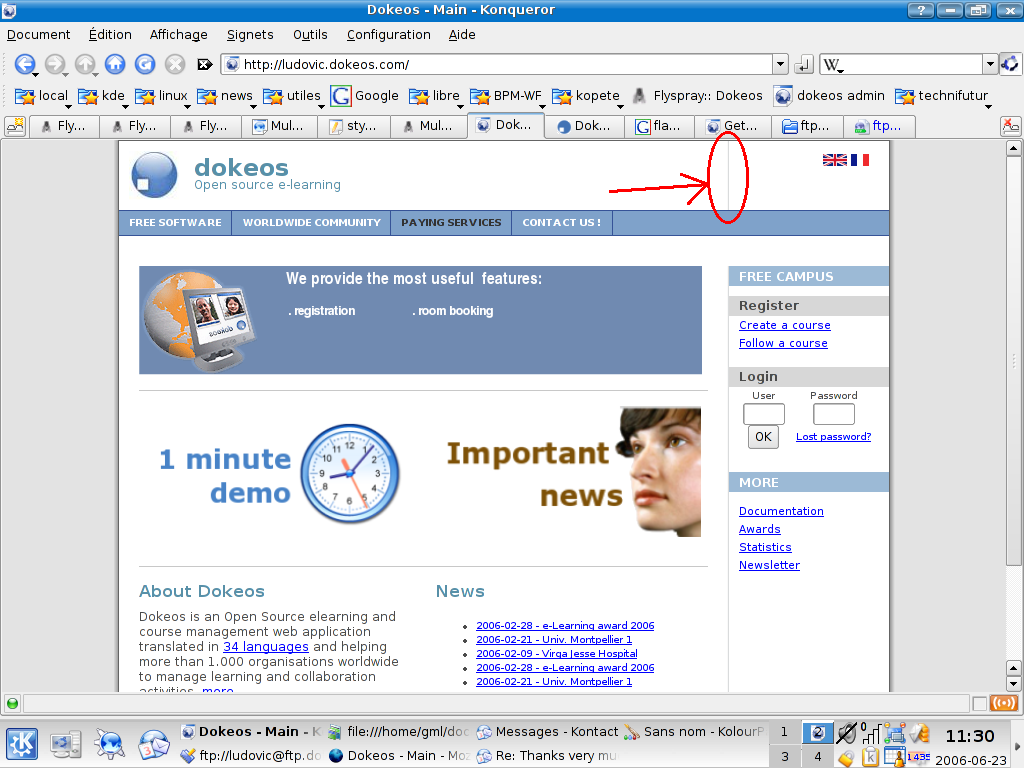Click the Password login field
The image size is (1024, 768).
pos(833,414)
